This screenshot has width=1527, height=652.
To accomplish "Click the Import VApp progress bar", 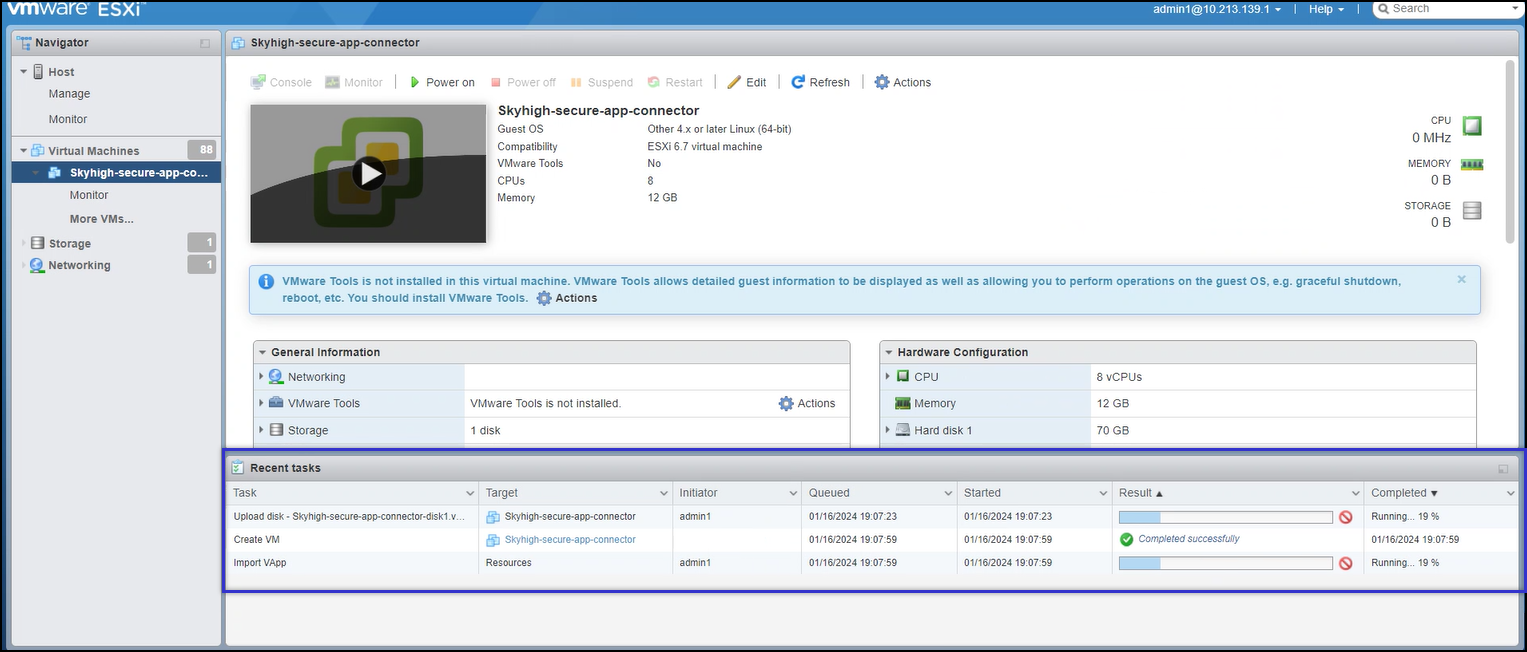I will pos(1224,562).
